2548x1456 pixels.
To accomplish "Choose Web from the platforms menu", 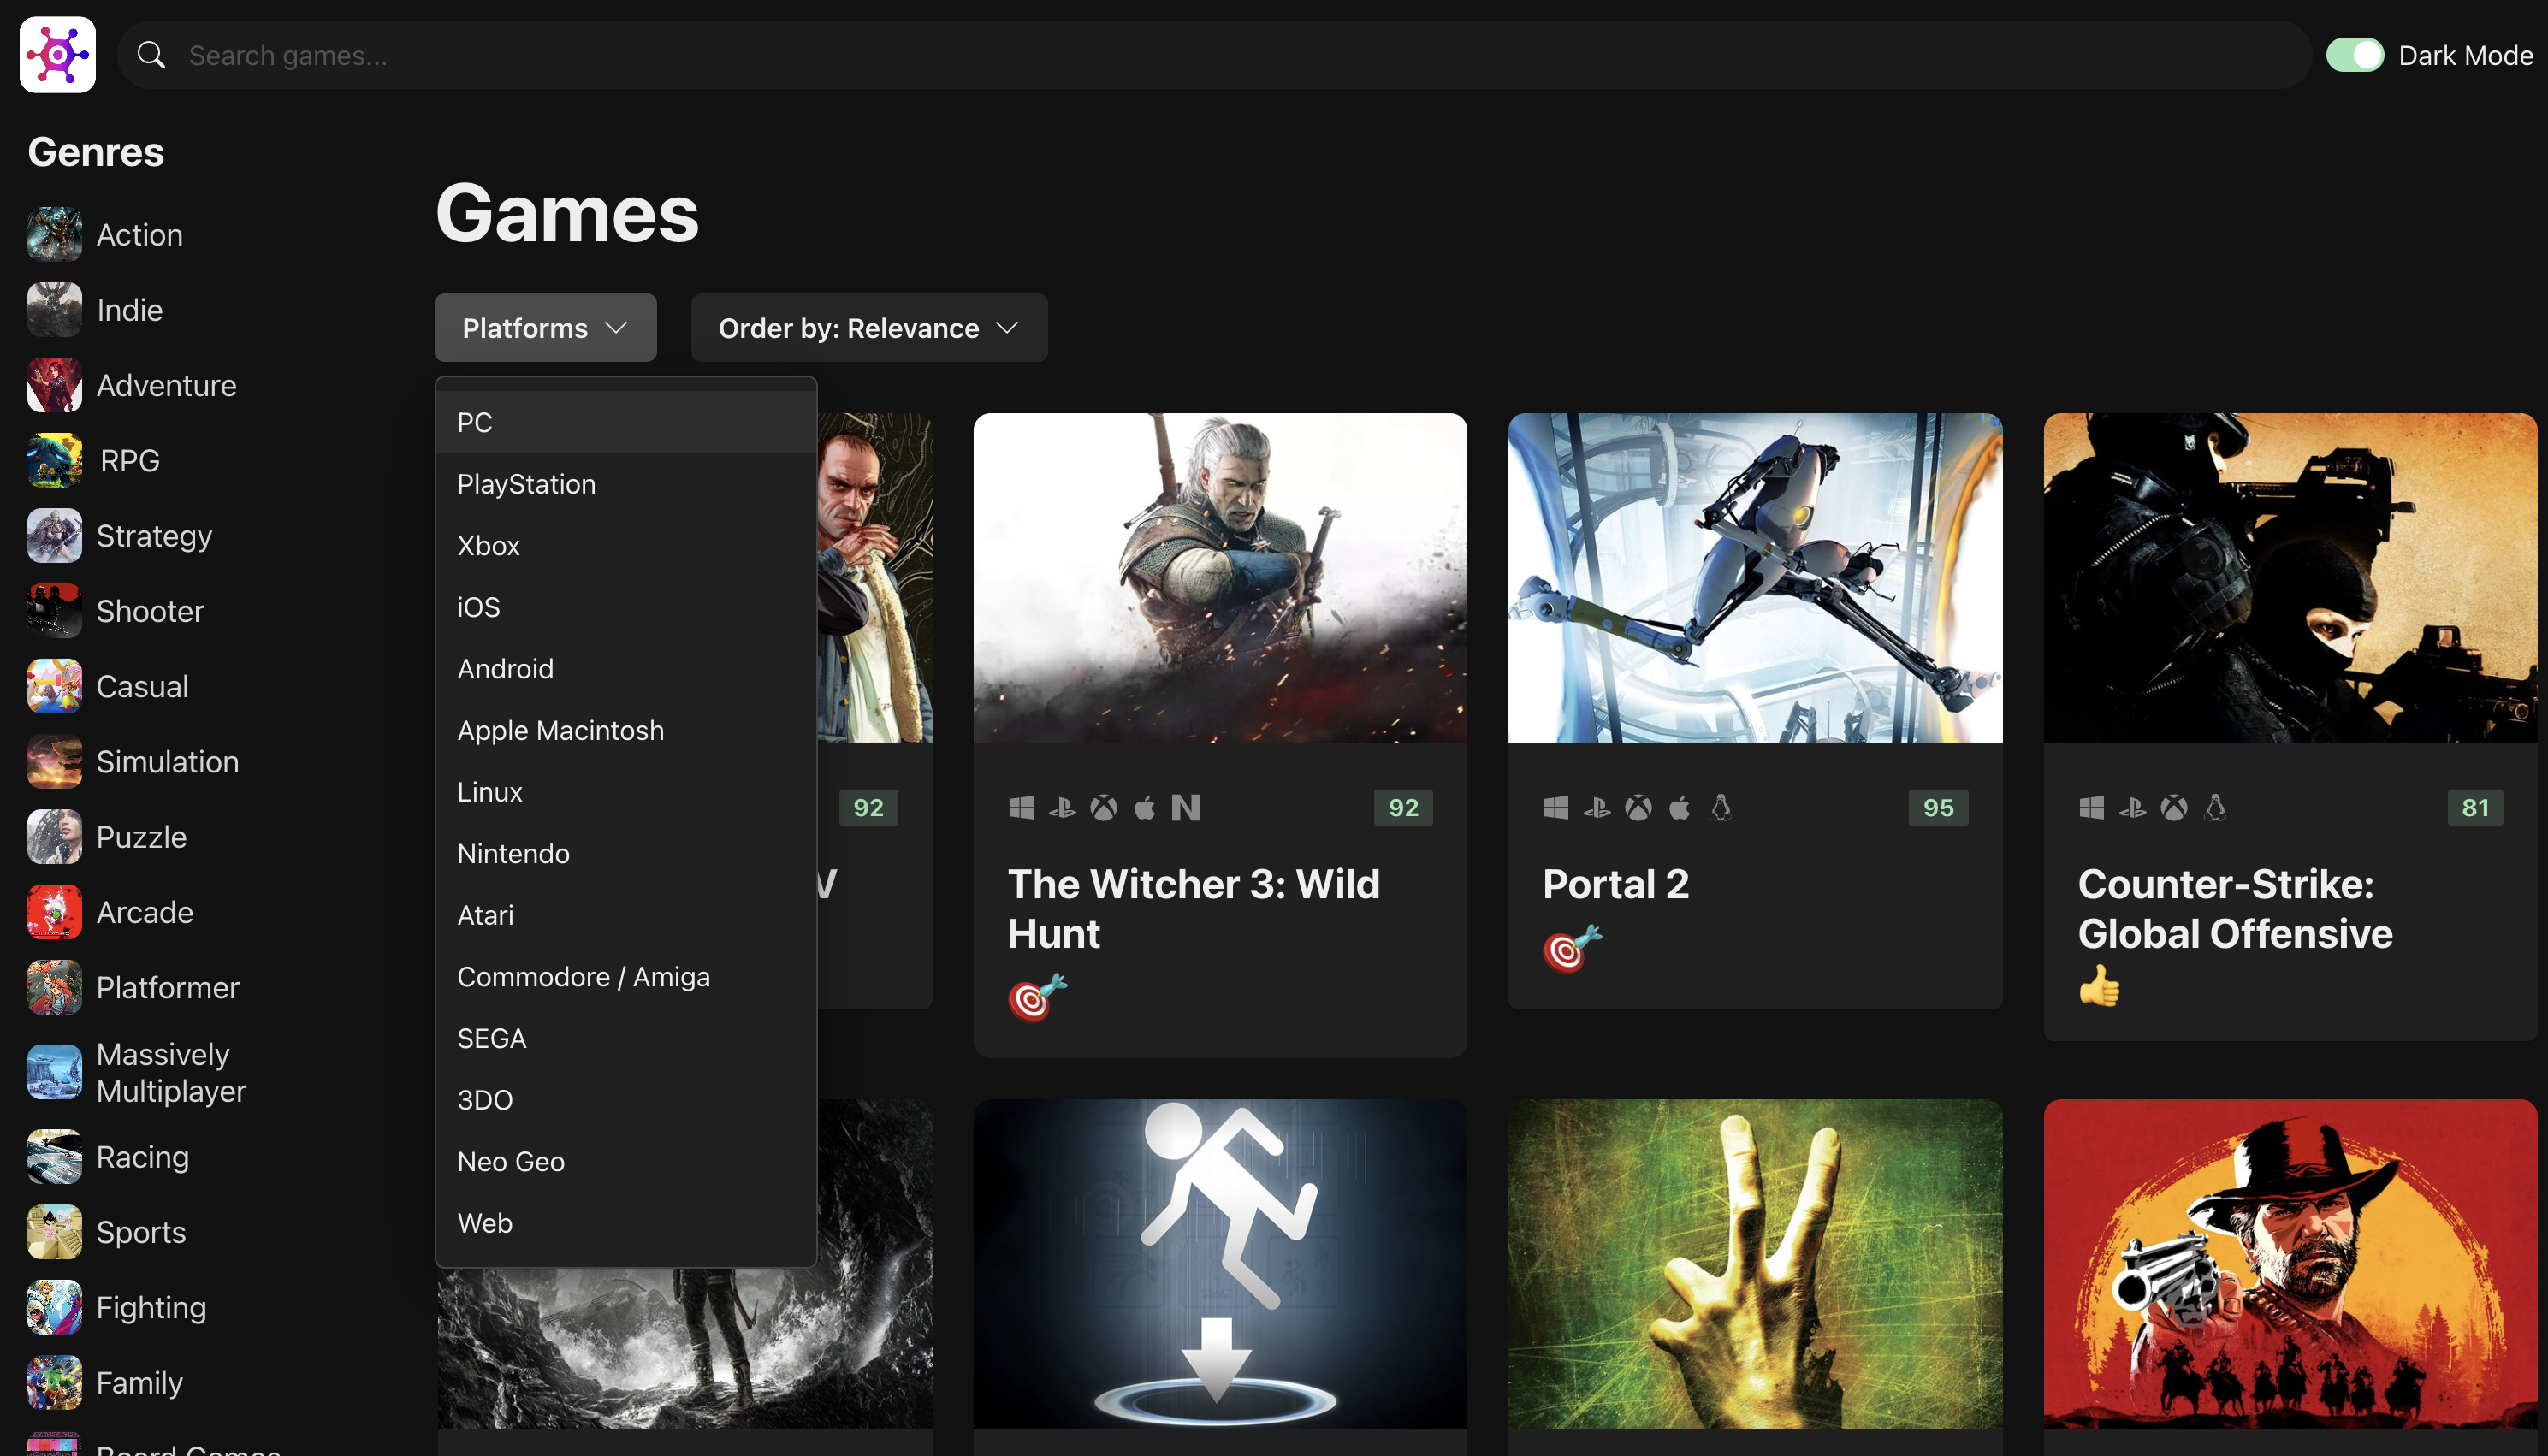I will click(626, 1223).
